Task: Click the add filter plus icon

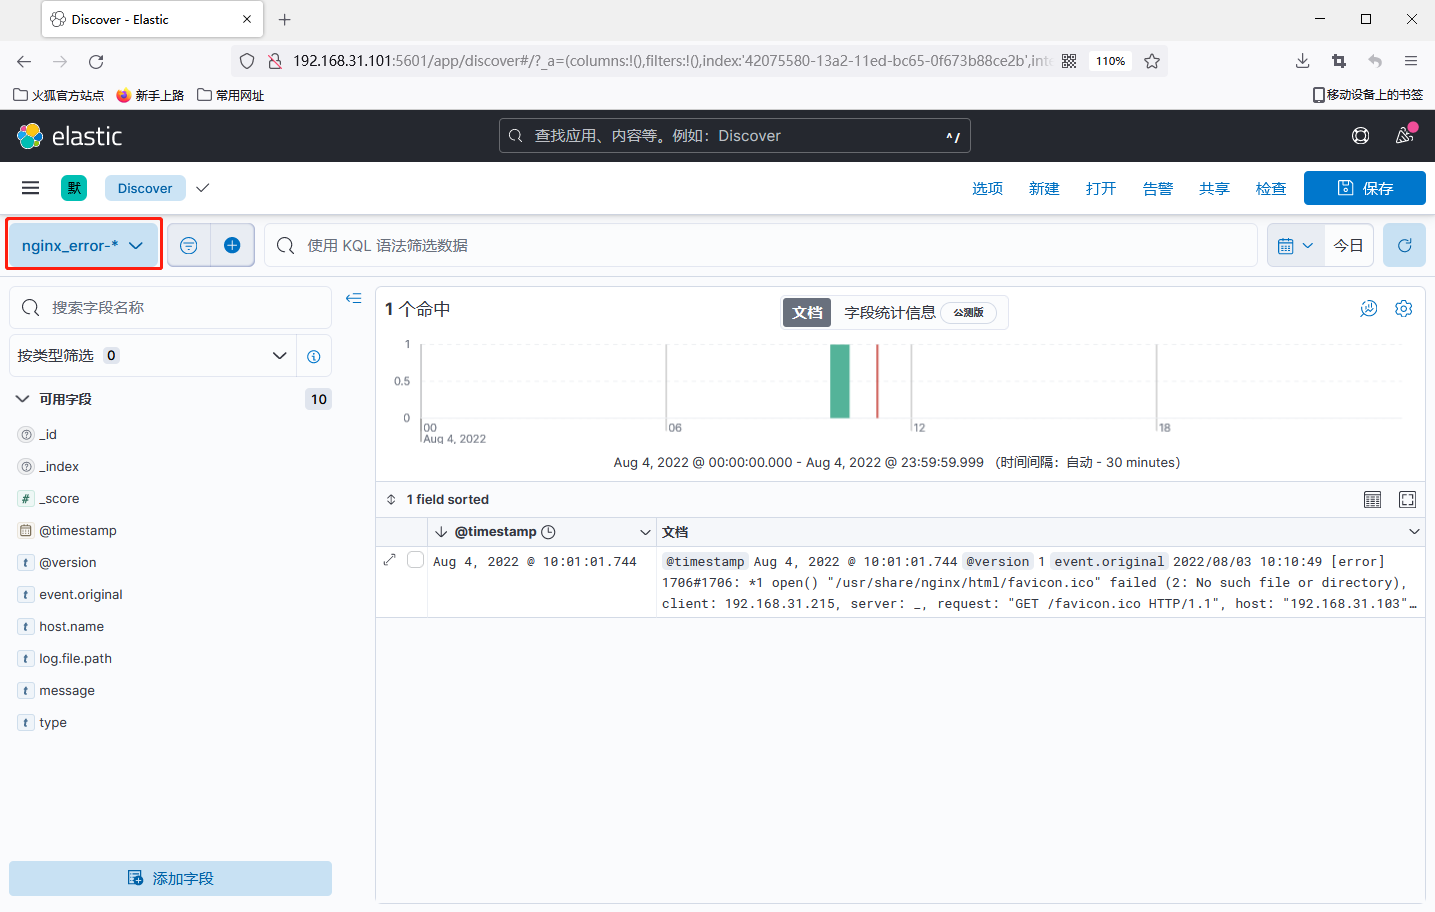Action: (x=232, y=245)
